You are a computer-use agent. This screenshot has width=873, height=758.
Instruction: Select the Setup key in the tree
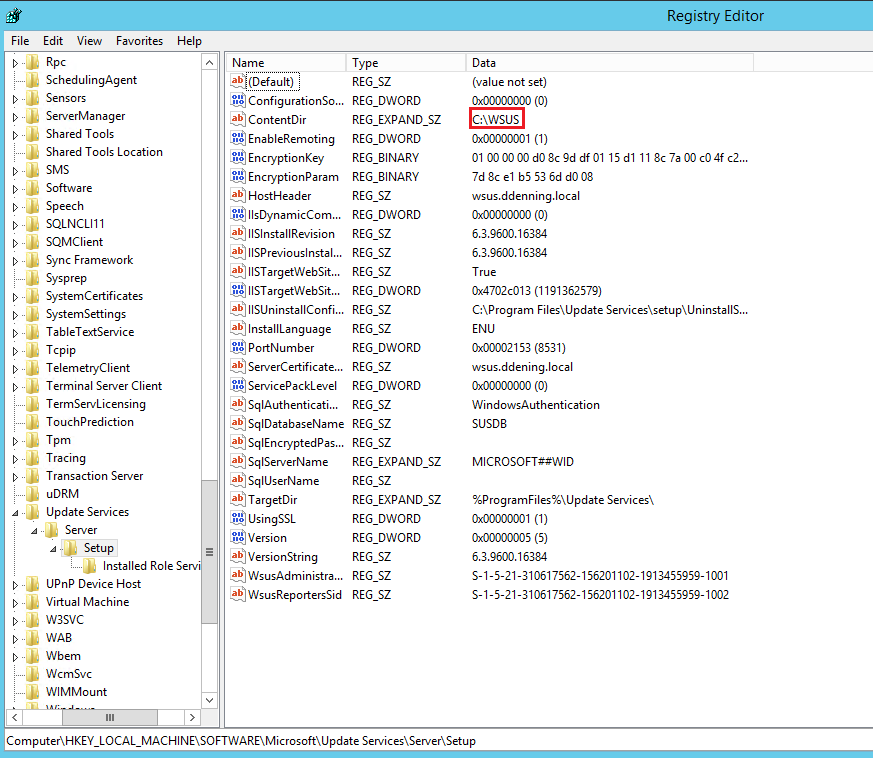[x=98, y=548]
